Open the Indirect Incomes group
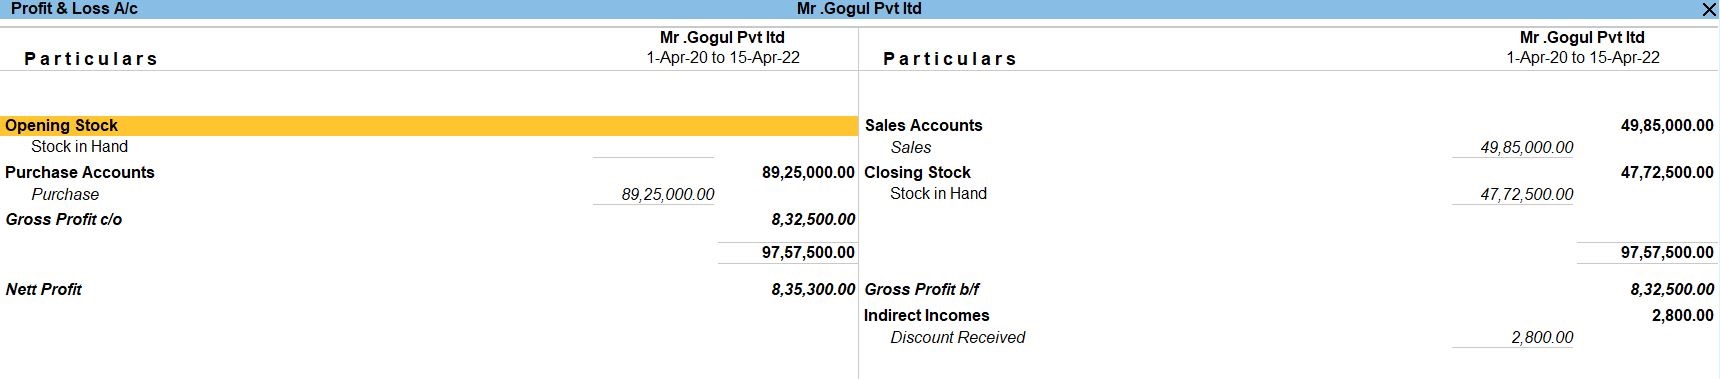Image resolution: width=1720 pixels, height=379 pixels. point(926,315)
